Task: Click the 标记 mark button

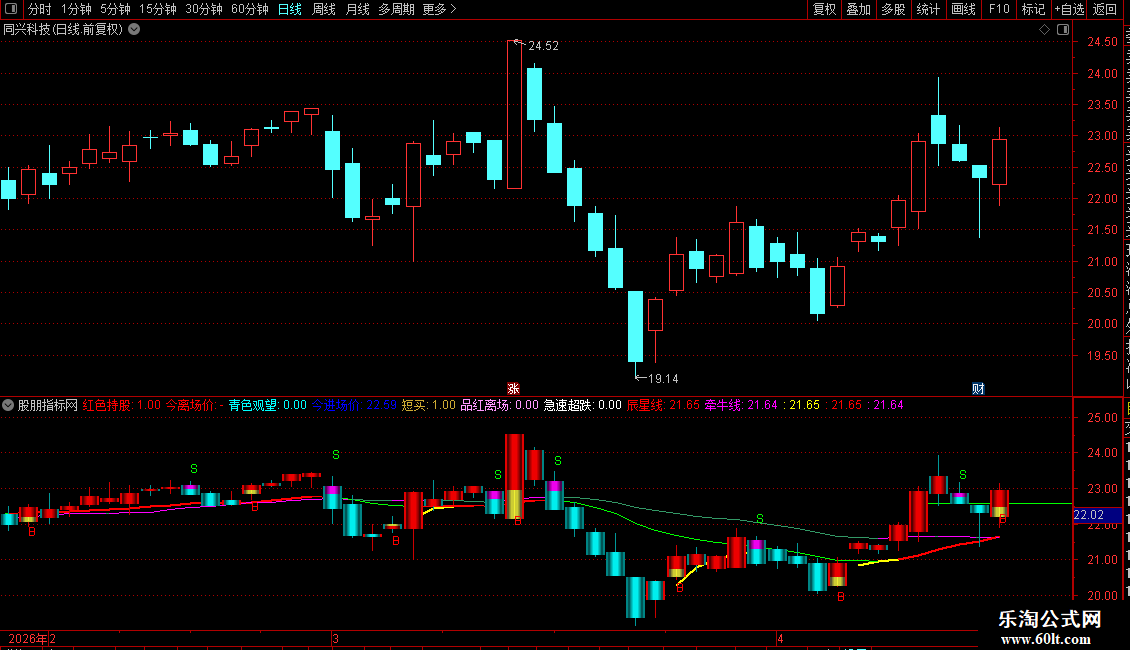Action: 1033,9
